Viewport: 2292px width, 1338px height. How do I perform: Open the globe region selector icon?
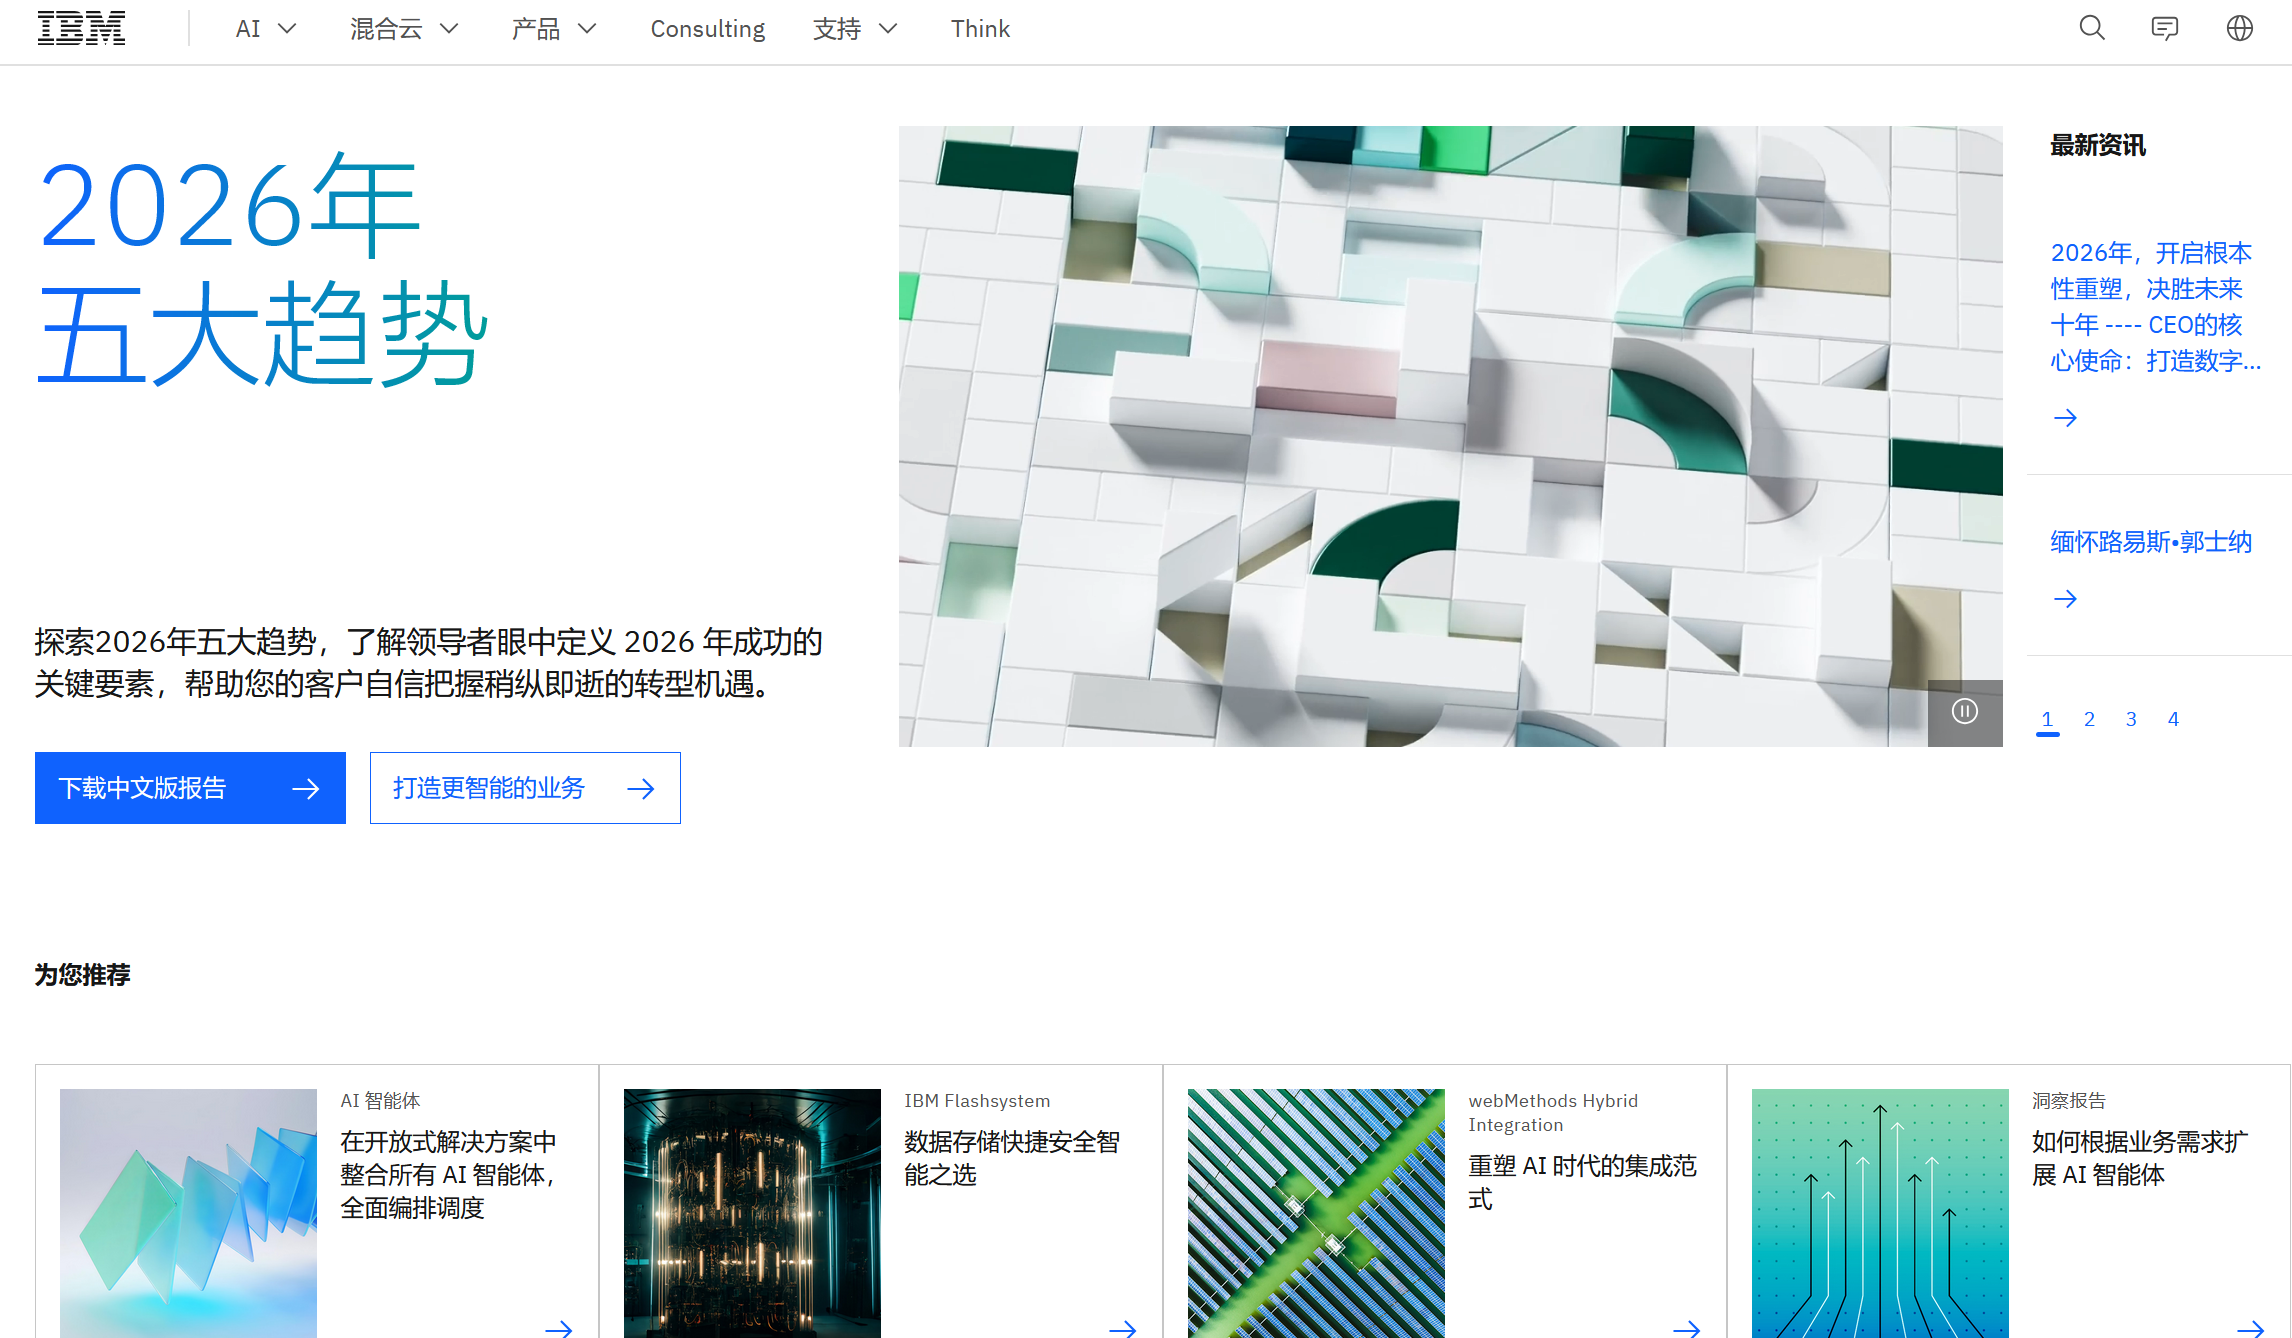coord(2240,28)
